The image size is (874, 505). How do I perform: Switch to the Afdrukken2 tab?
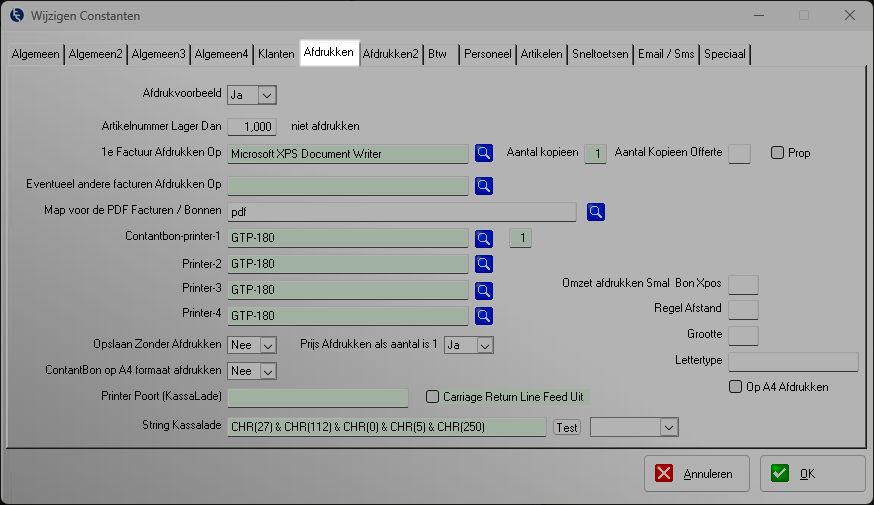pos(390,54)
